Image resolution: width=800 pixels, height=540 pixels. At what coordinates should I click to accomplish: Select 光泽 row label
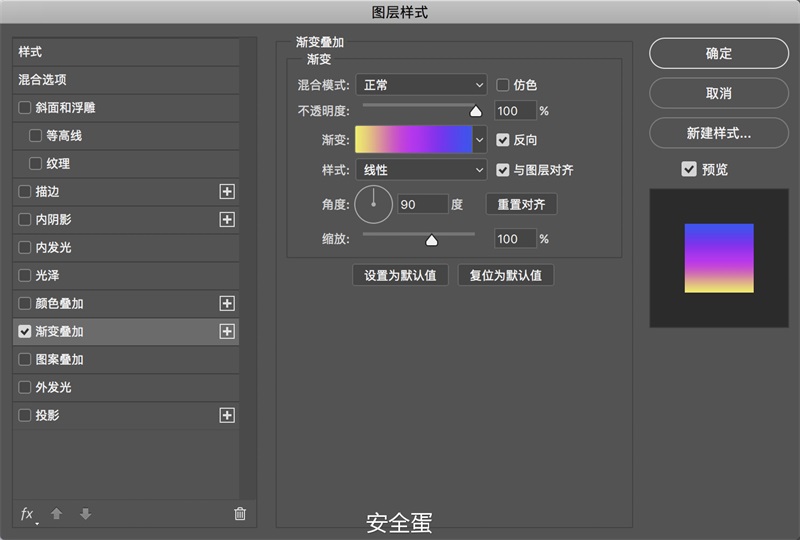[x=47, y=275]
